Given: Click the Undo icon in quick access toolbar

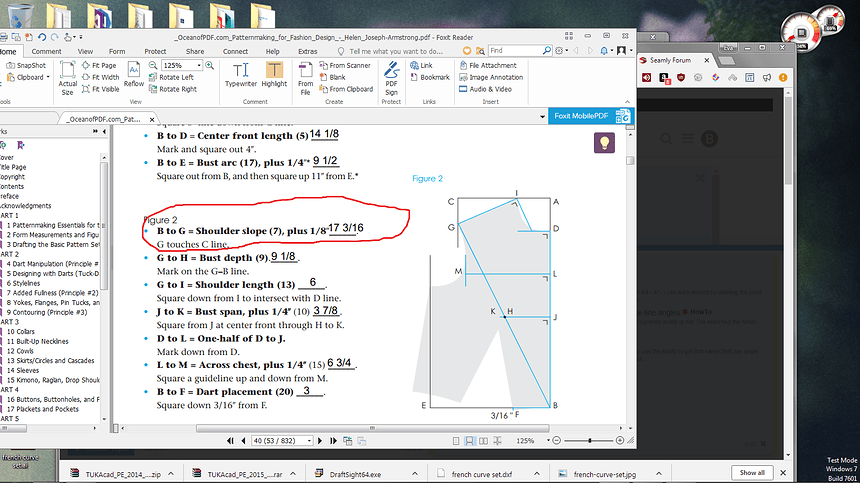Looking at the screenshot, I should tap(42, 37).
